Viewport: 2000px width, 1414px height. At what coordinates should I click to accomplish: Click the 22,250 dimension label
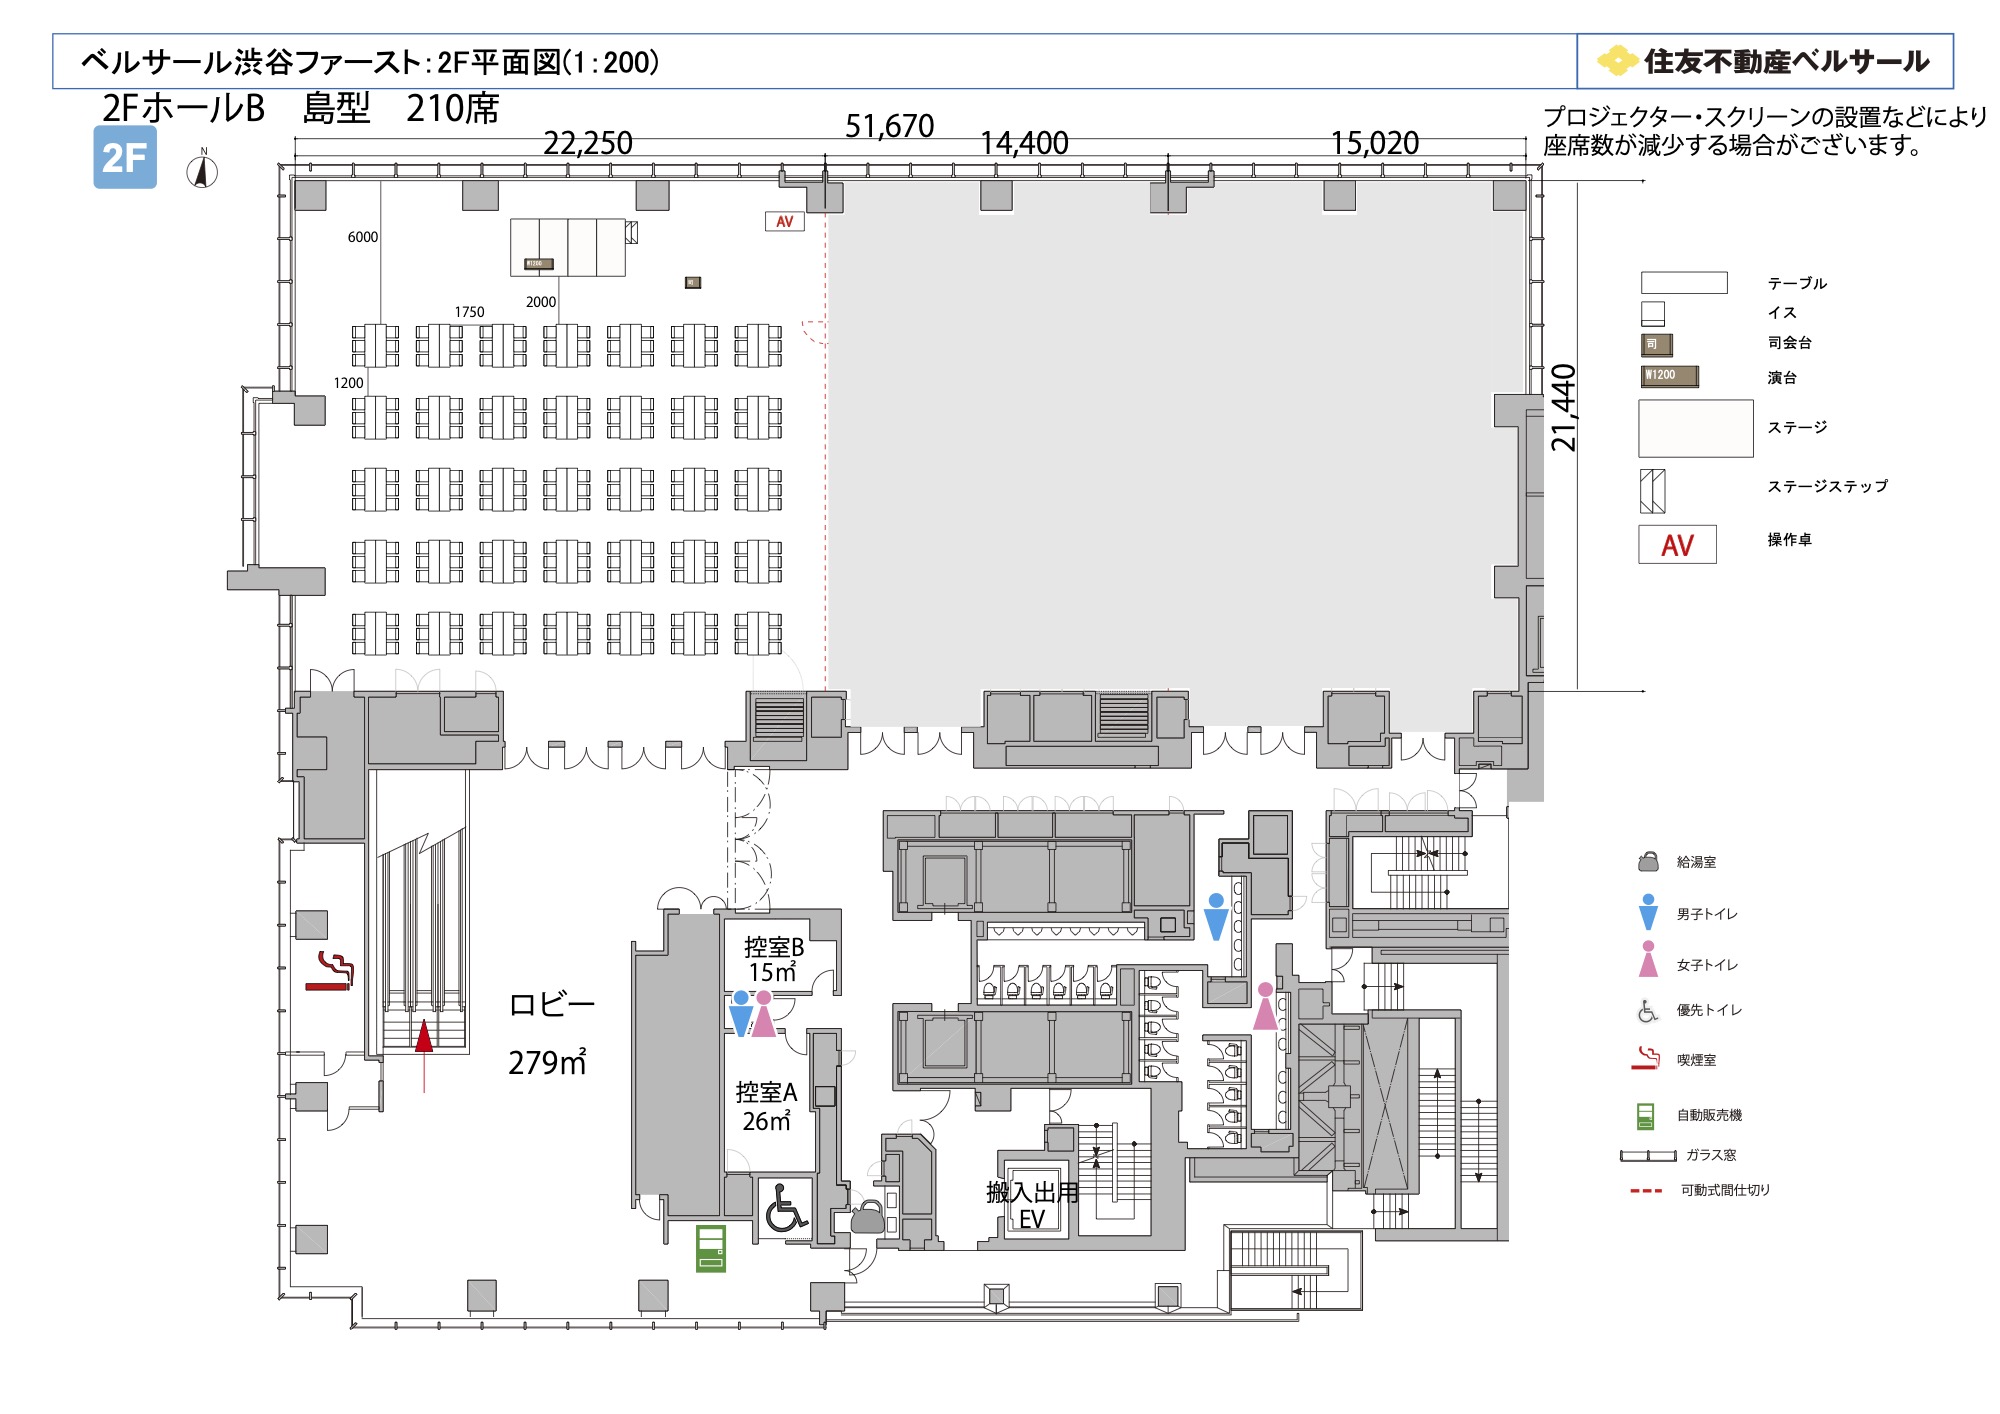click(588, 143)
